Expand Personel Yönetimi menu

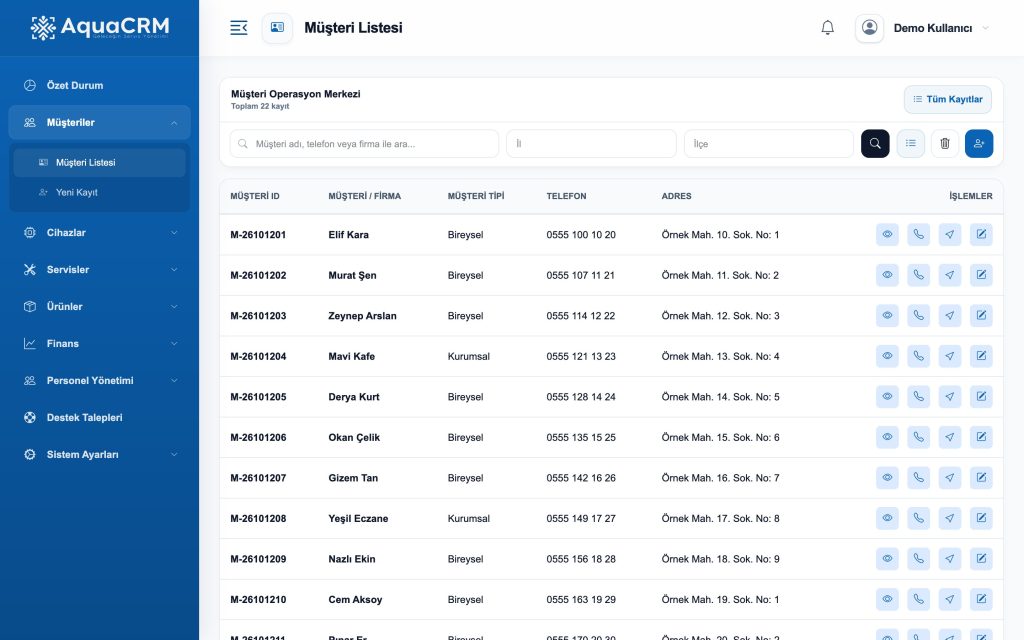coord(99,380)
